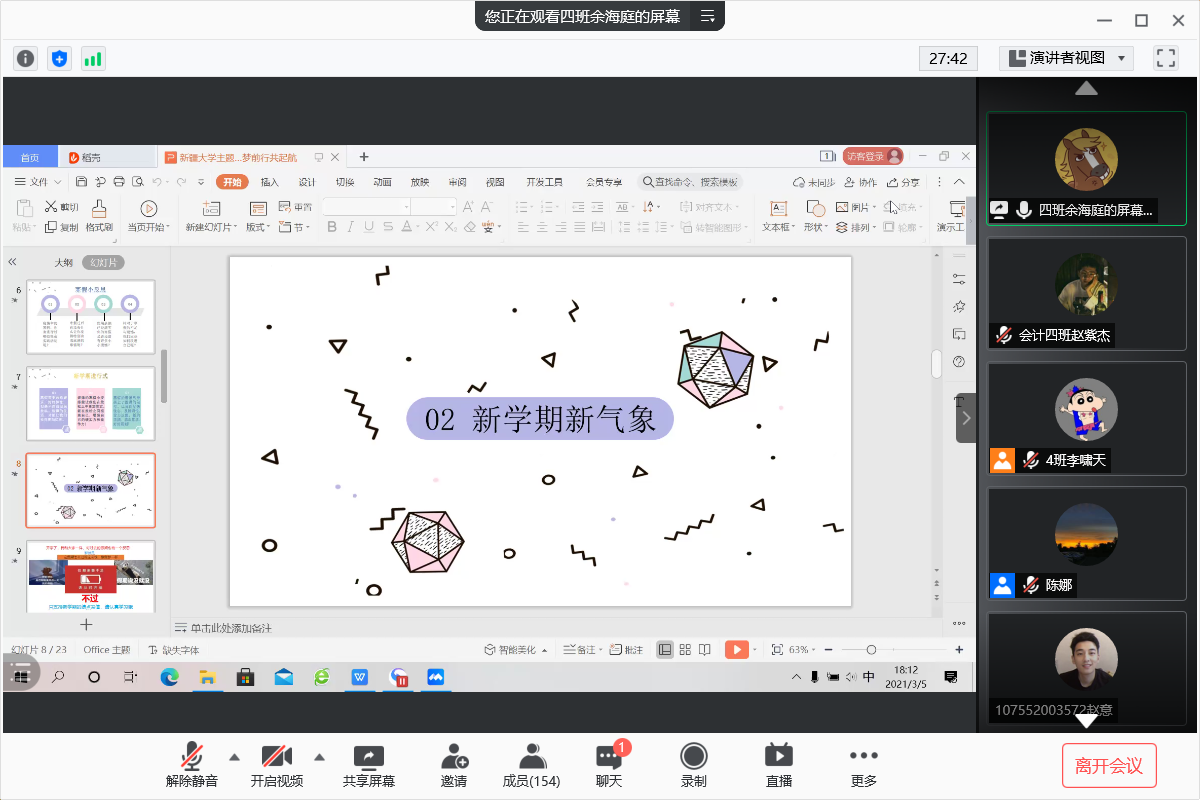Open the 演讲者视图 layout dropdown
1200x800 pixels.
1066,58
